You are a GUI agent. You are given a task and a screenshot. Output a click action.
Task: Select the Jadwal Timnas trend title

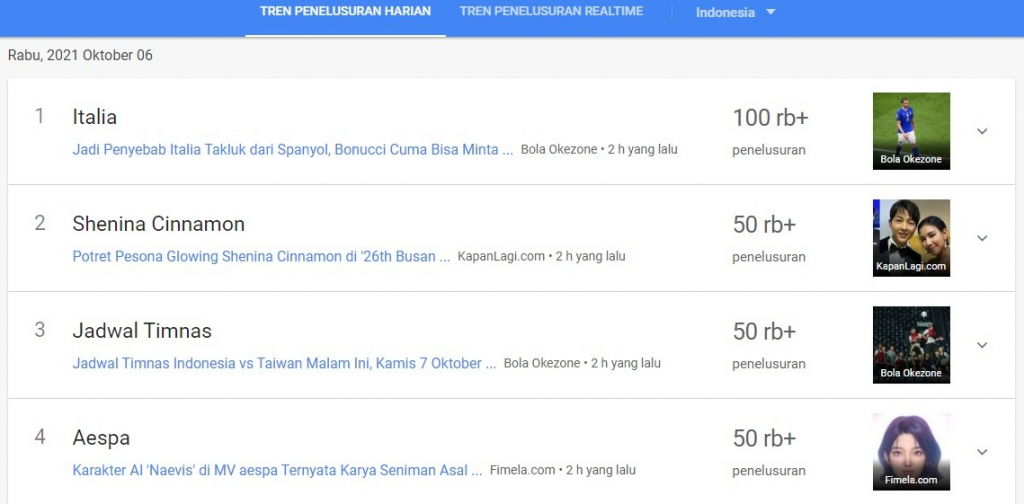click(142, 332)
